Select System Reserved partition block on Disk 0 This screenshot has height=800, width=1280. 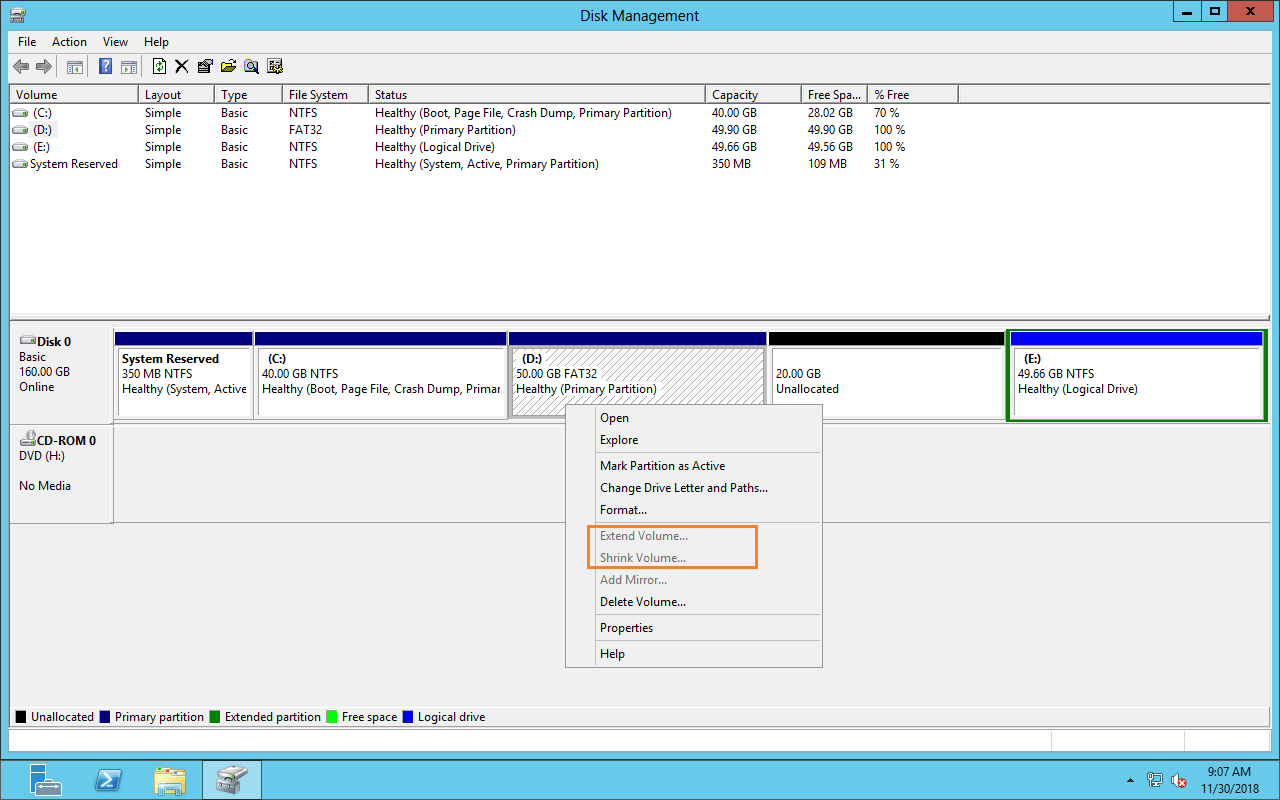pyautogui.click(x=184, y=375)
